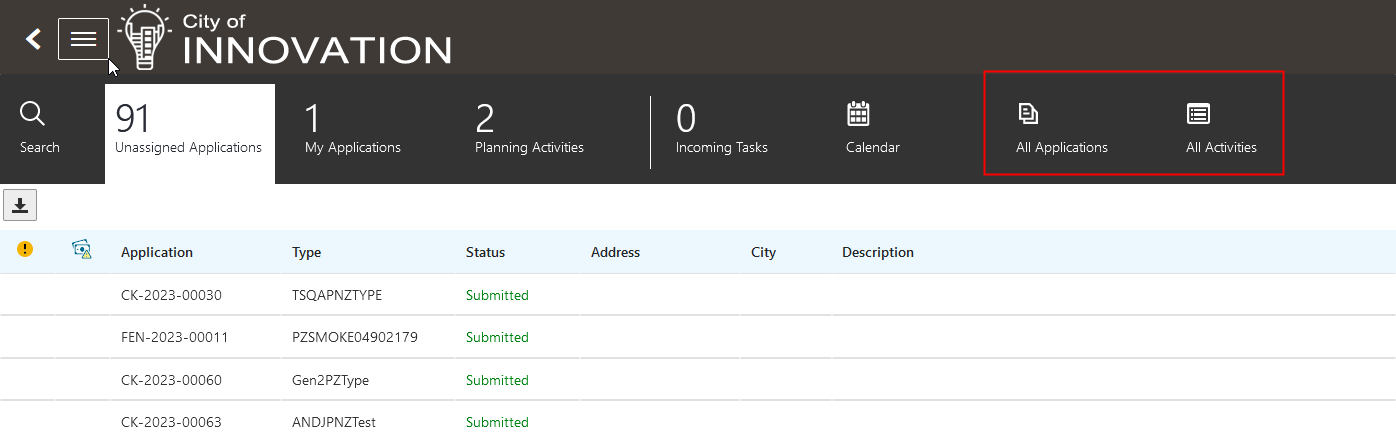The height and width of the screenshot is (443, 1396).
Task: Sort by the Application column header
Action: (x=157, y=252)
